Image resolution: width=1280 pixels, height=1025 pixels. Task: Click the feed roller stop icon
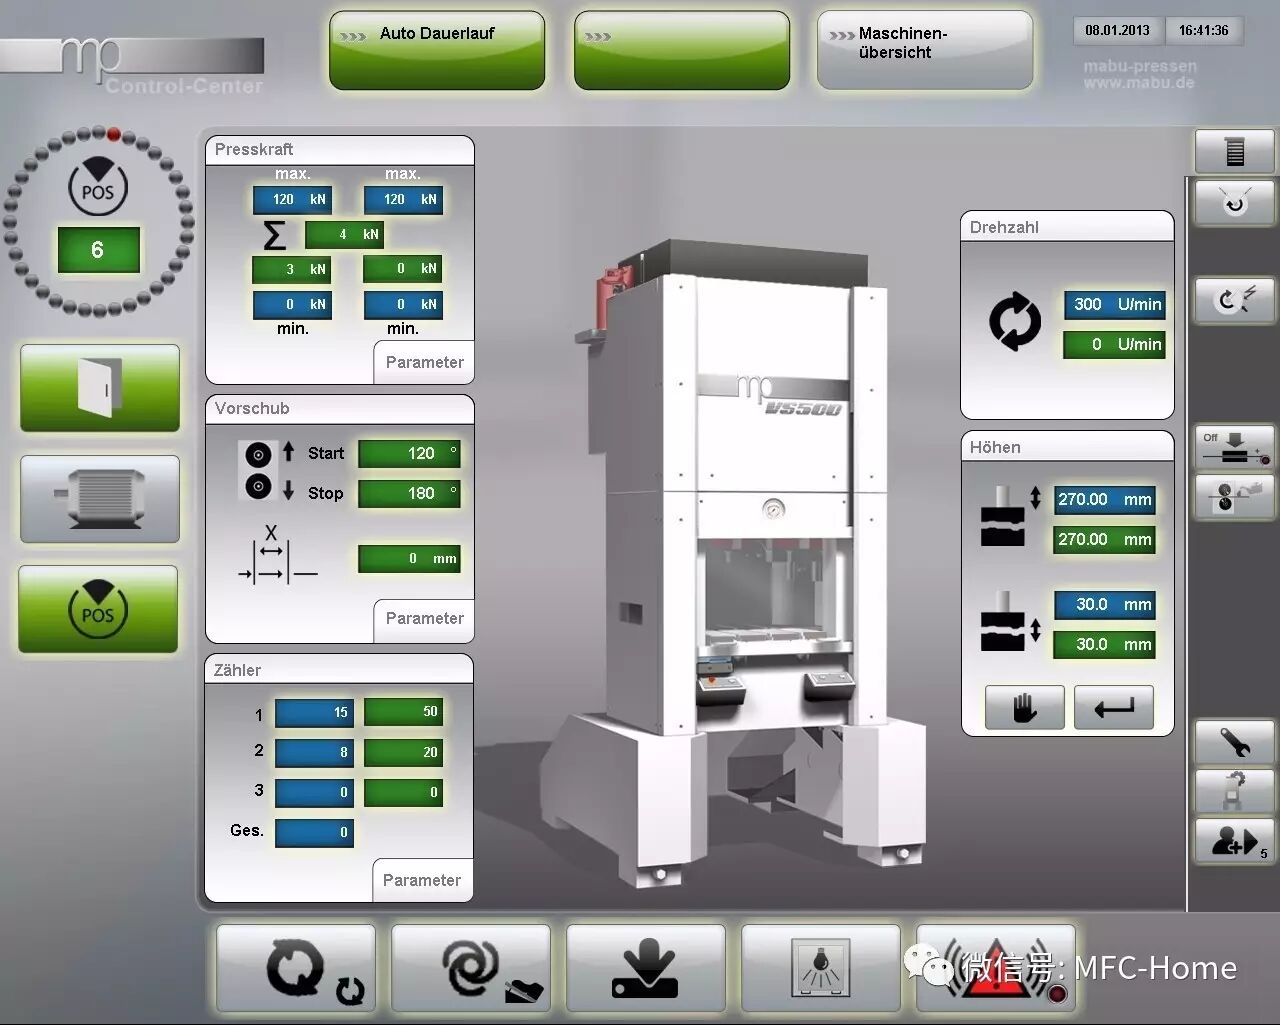(259, 487)
